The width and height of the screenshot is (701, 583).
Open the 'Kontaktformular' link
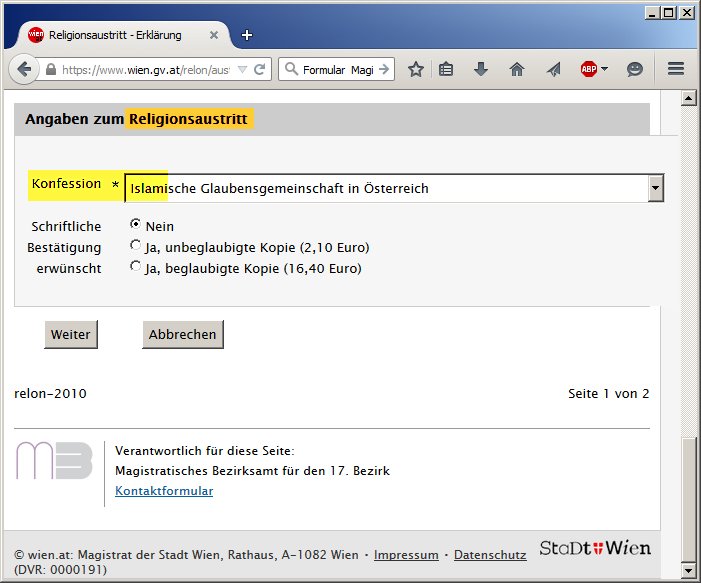(x=164, y=491)
